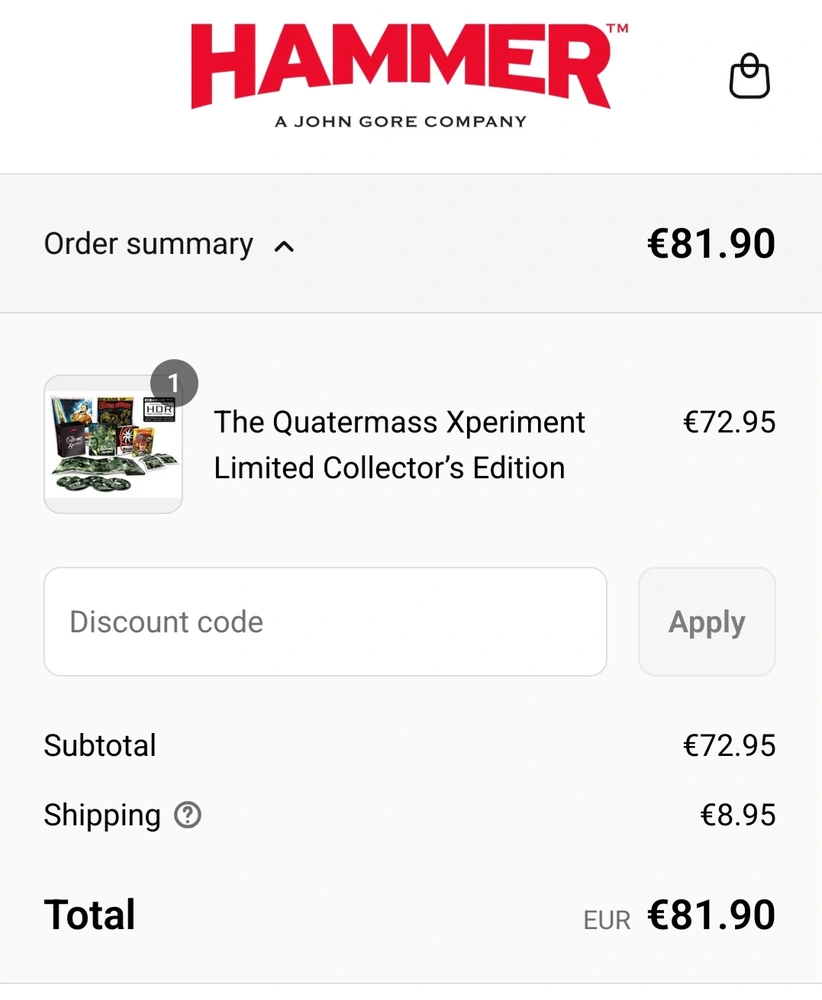Screen dimensions: 822x1000
Task: Click the €8.95 shipping cost
Action: click(x=738, y=816)
